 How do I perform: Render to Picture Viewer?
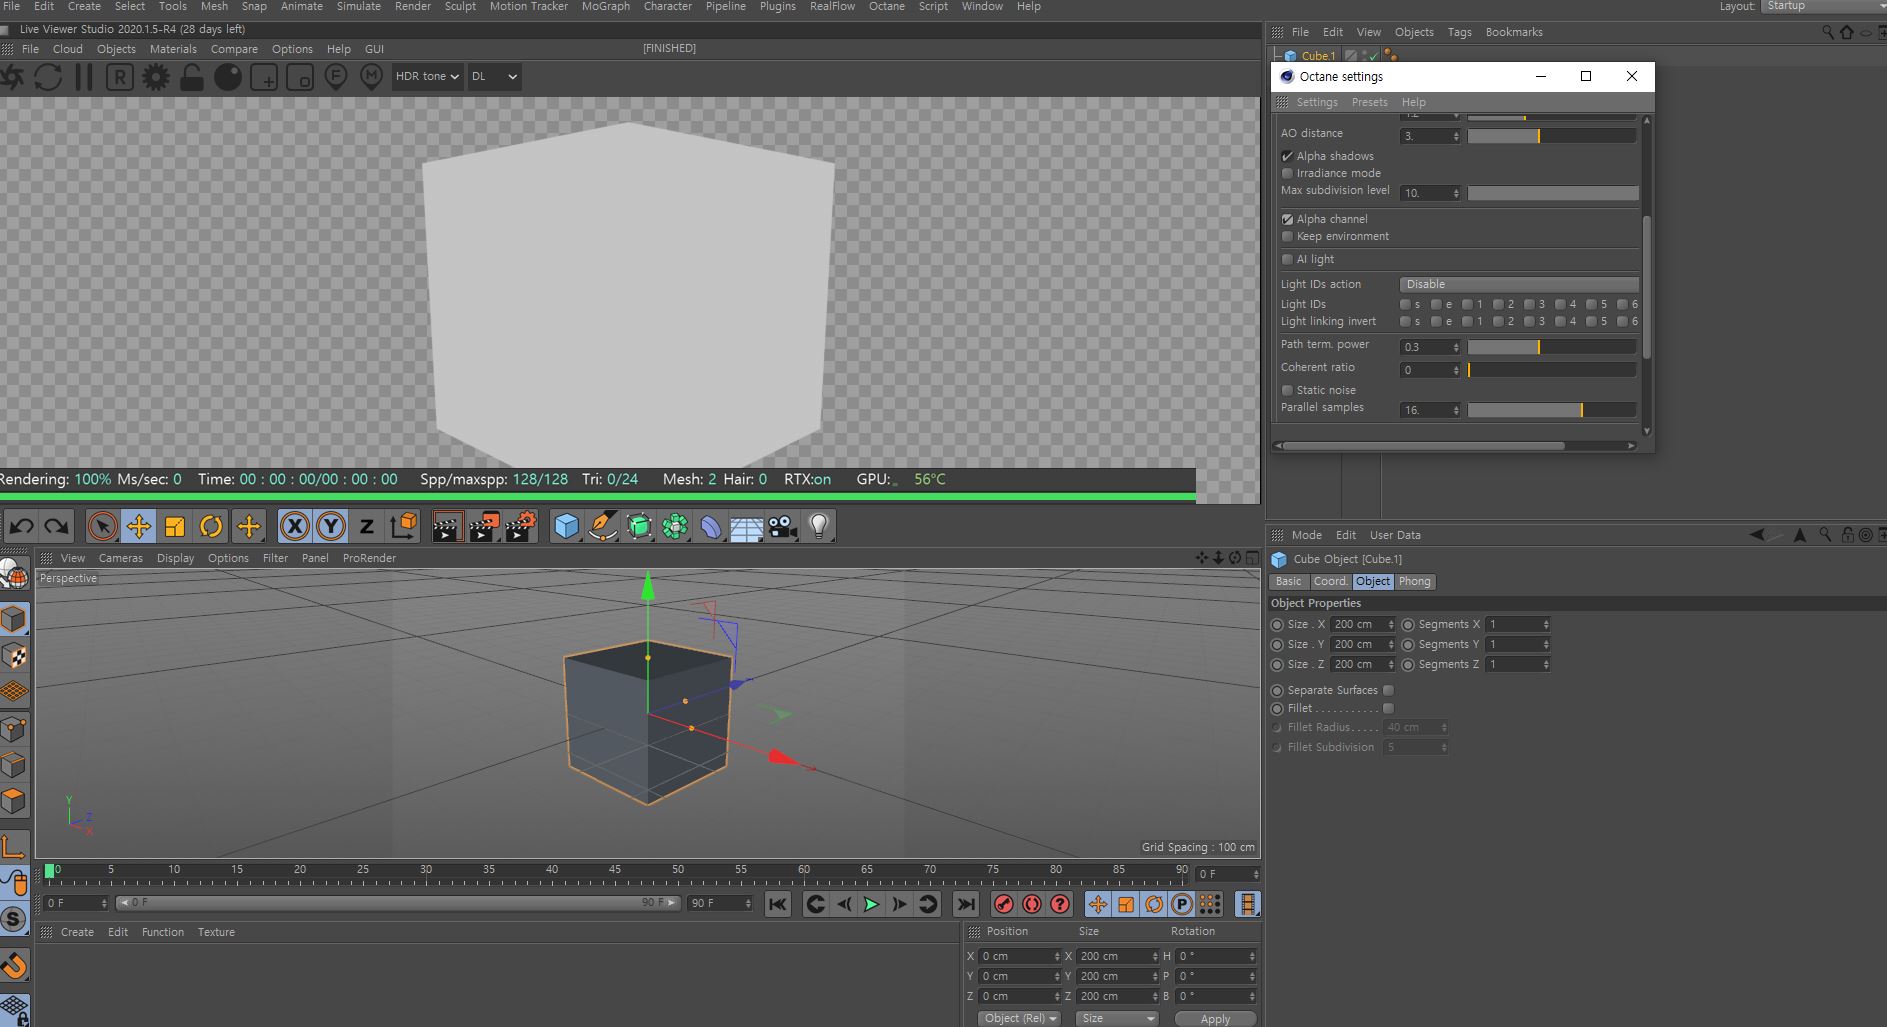coord(484,526)
